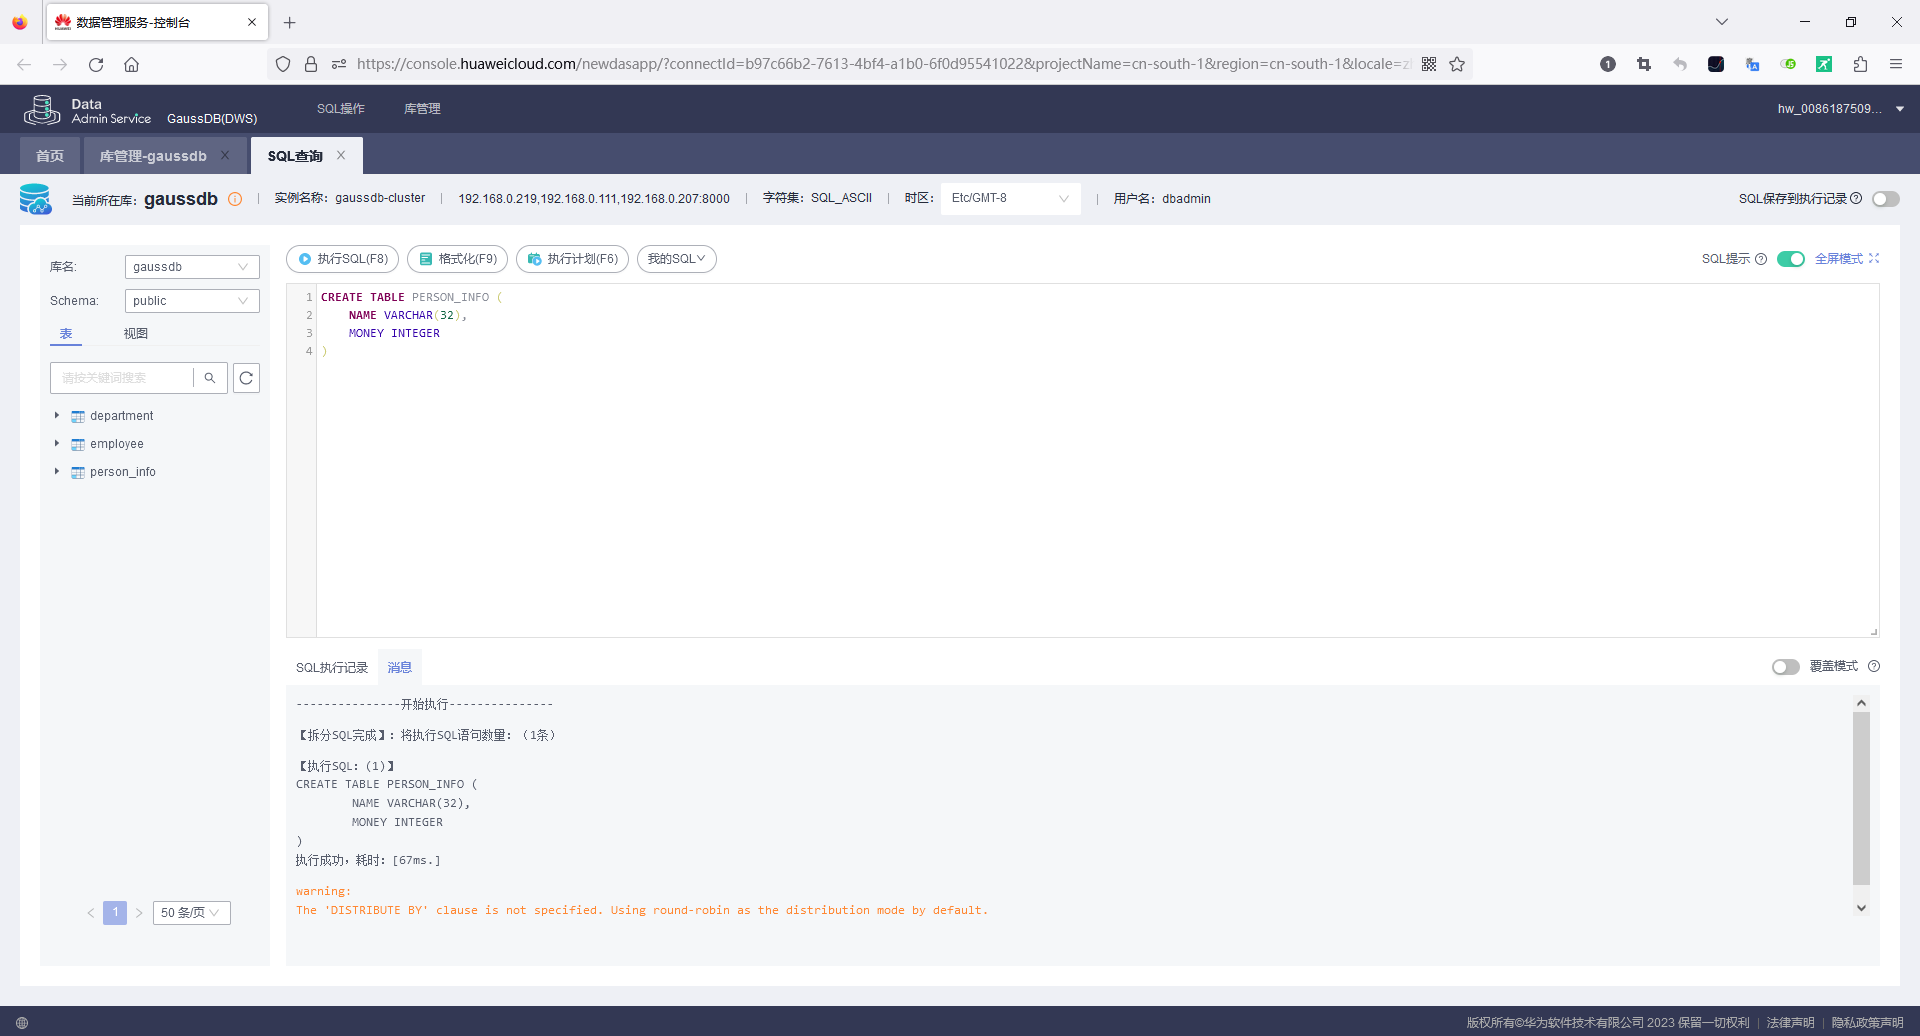Click the site lock icon in address bar

click(x=311, y=64)
